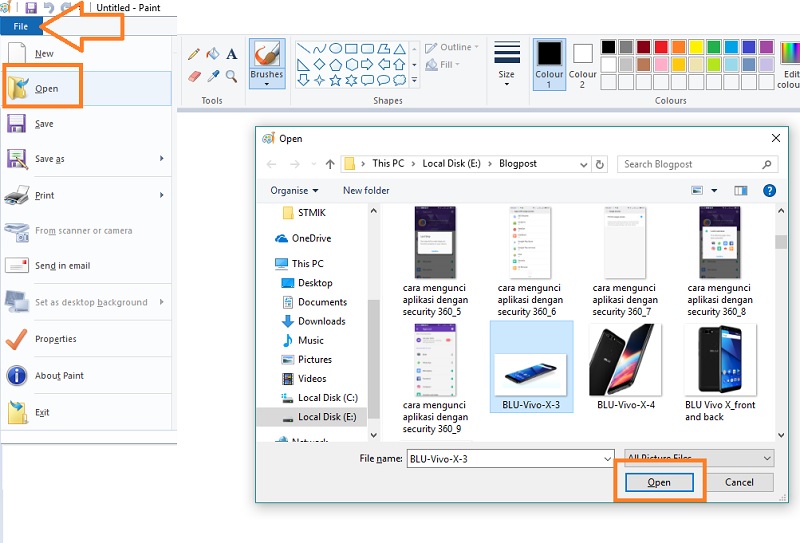Click the blue Help icon in Open dialog
800x543 pixels.
point(769,191)
